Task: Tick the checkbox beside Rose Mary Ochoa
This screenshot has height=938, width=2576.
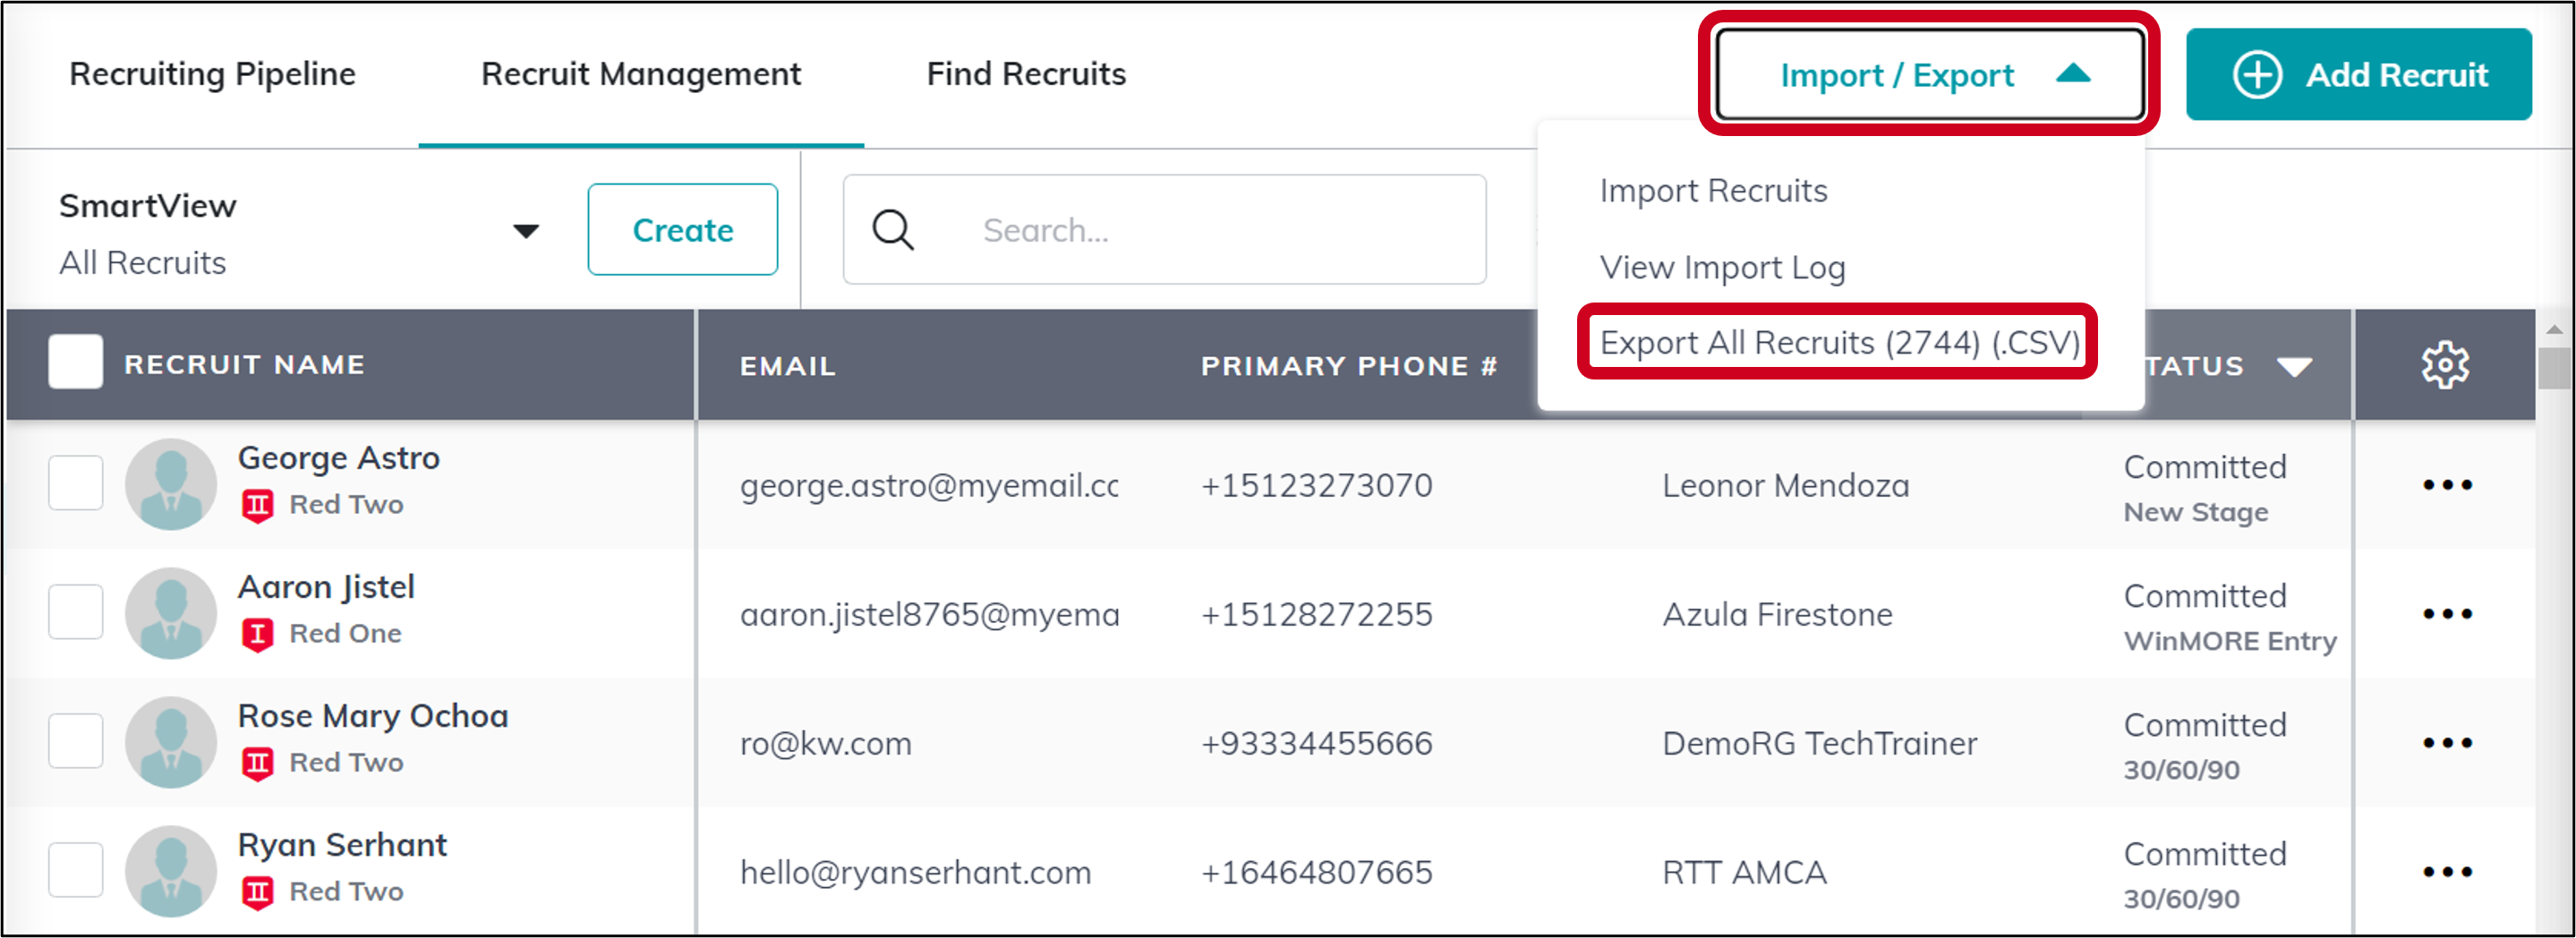Action: coord(76,741)
